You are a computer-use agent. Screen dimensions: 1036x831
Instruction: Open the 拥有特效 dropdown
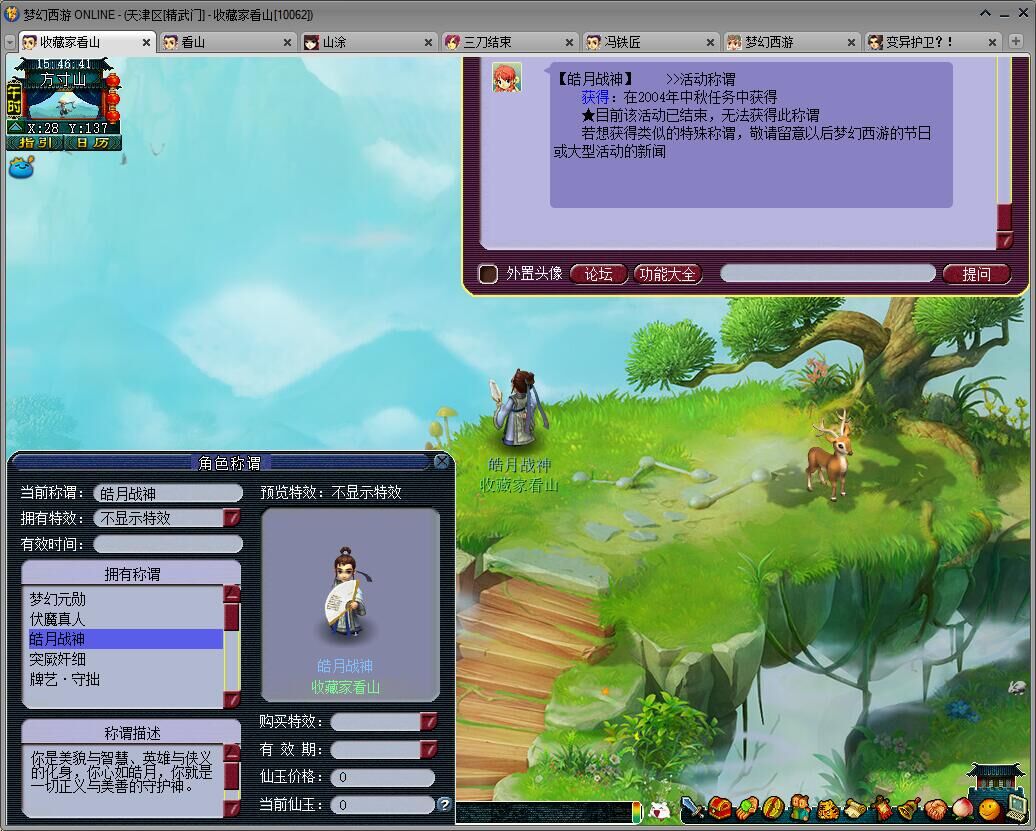(232, 518)
